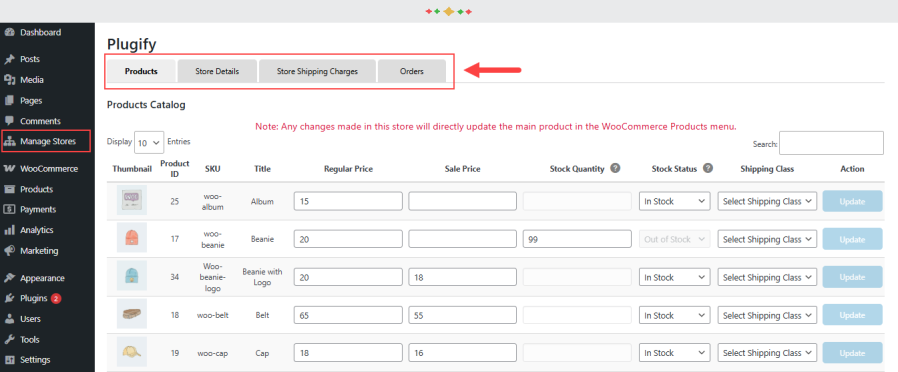898x372 pixels.
Task: Click the Sale Price field for Beanie with Logo
Action: (463, 278)
